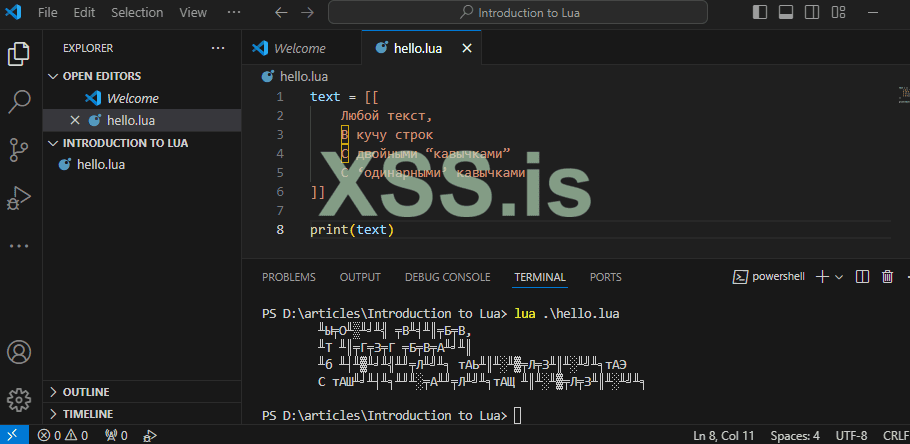The height and width of the screenshot is (444, 910).
Task: Open the Run and Debug view
Action: click(19, 197)
